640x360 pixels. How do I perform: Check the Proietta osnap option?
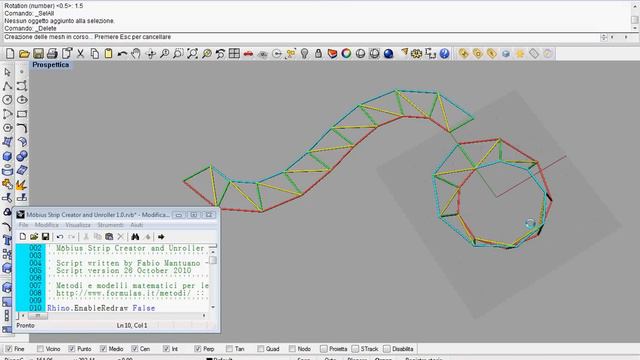[324, 349]
